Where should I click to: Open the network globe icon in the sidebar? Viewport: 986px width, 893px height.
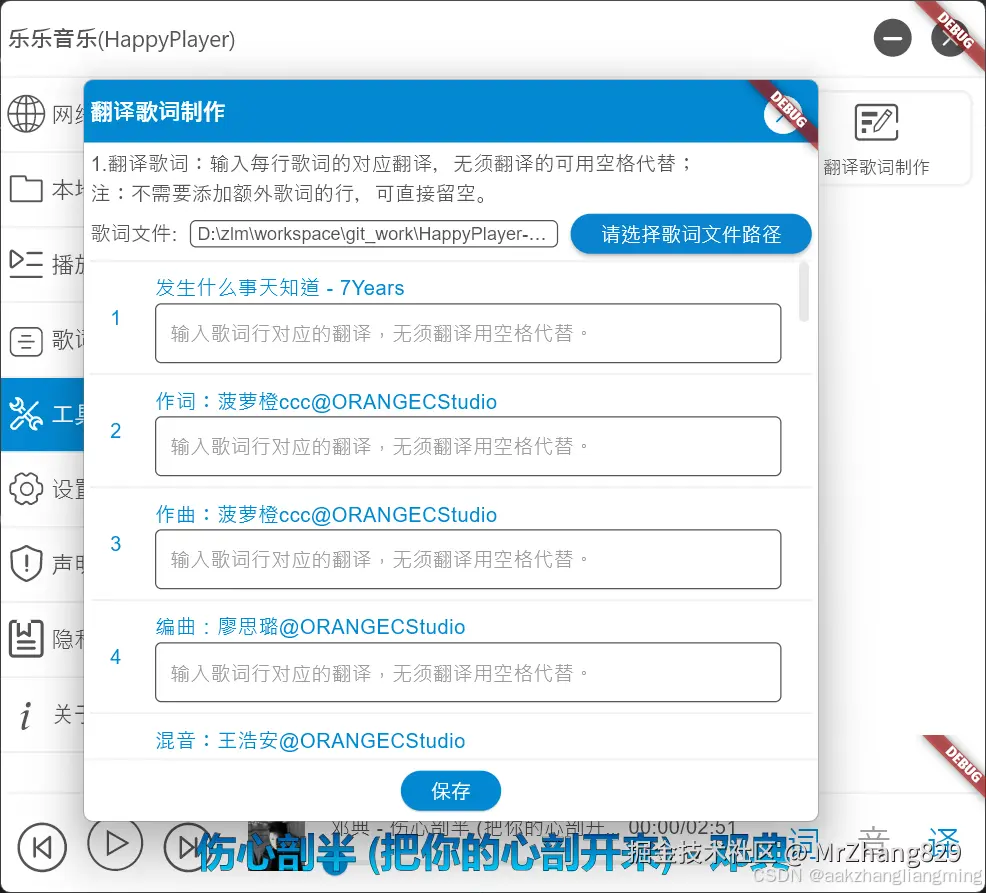(x=26, y=114)
